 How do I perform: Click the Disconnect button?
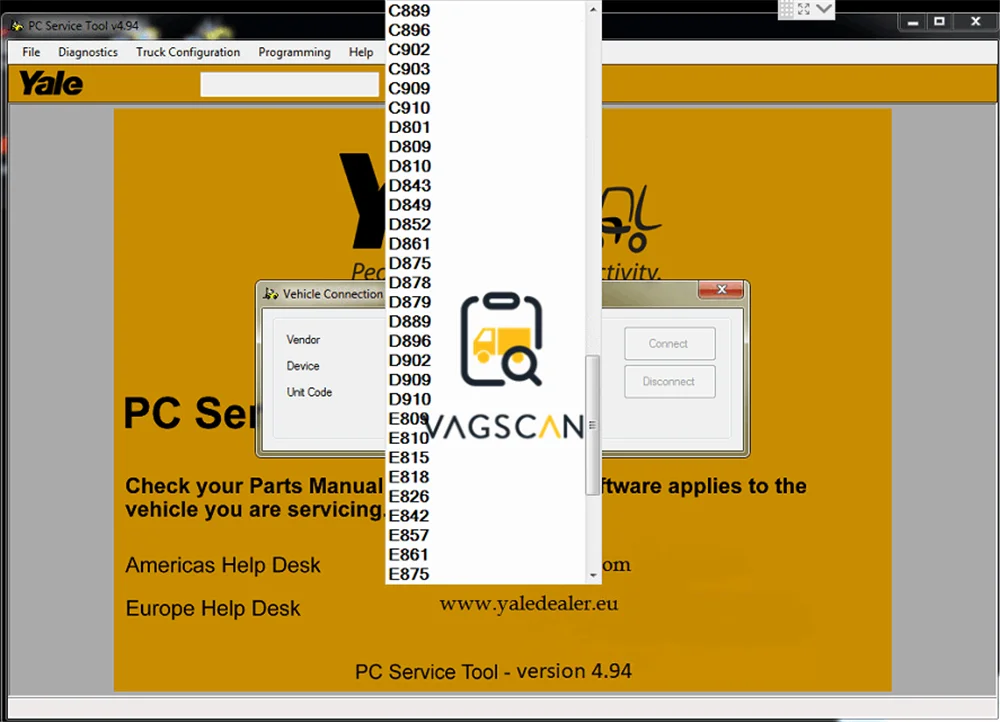click(x=670, y=381)
